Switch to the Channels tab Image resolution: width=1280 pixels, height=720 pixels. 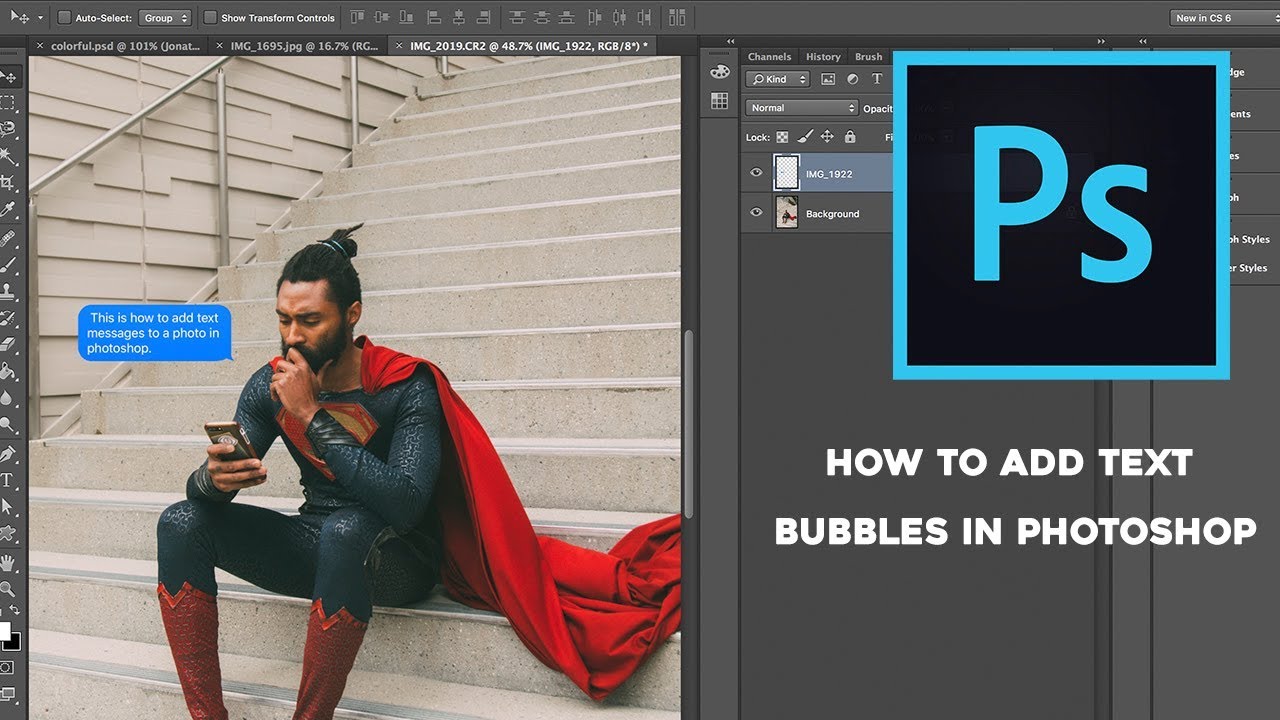[769, 57]
